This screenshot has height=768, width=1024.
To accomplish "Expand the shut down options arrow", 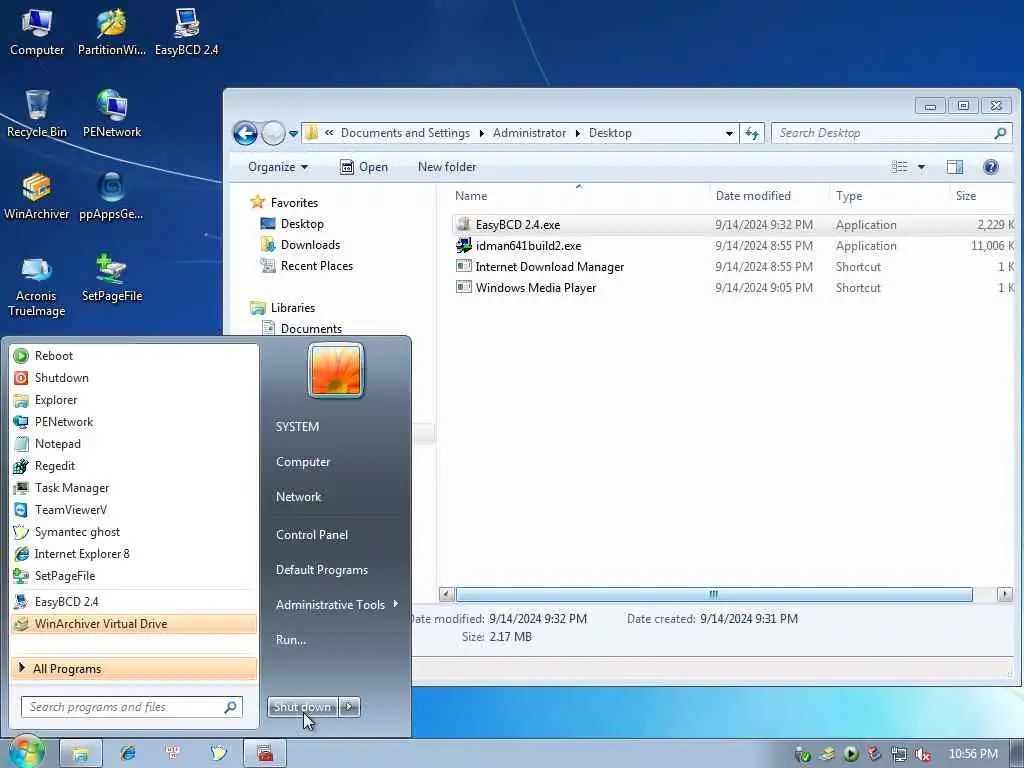I will pos(349,707).
